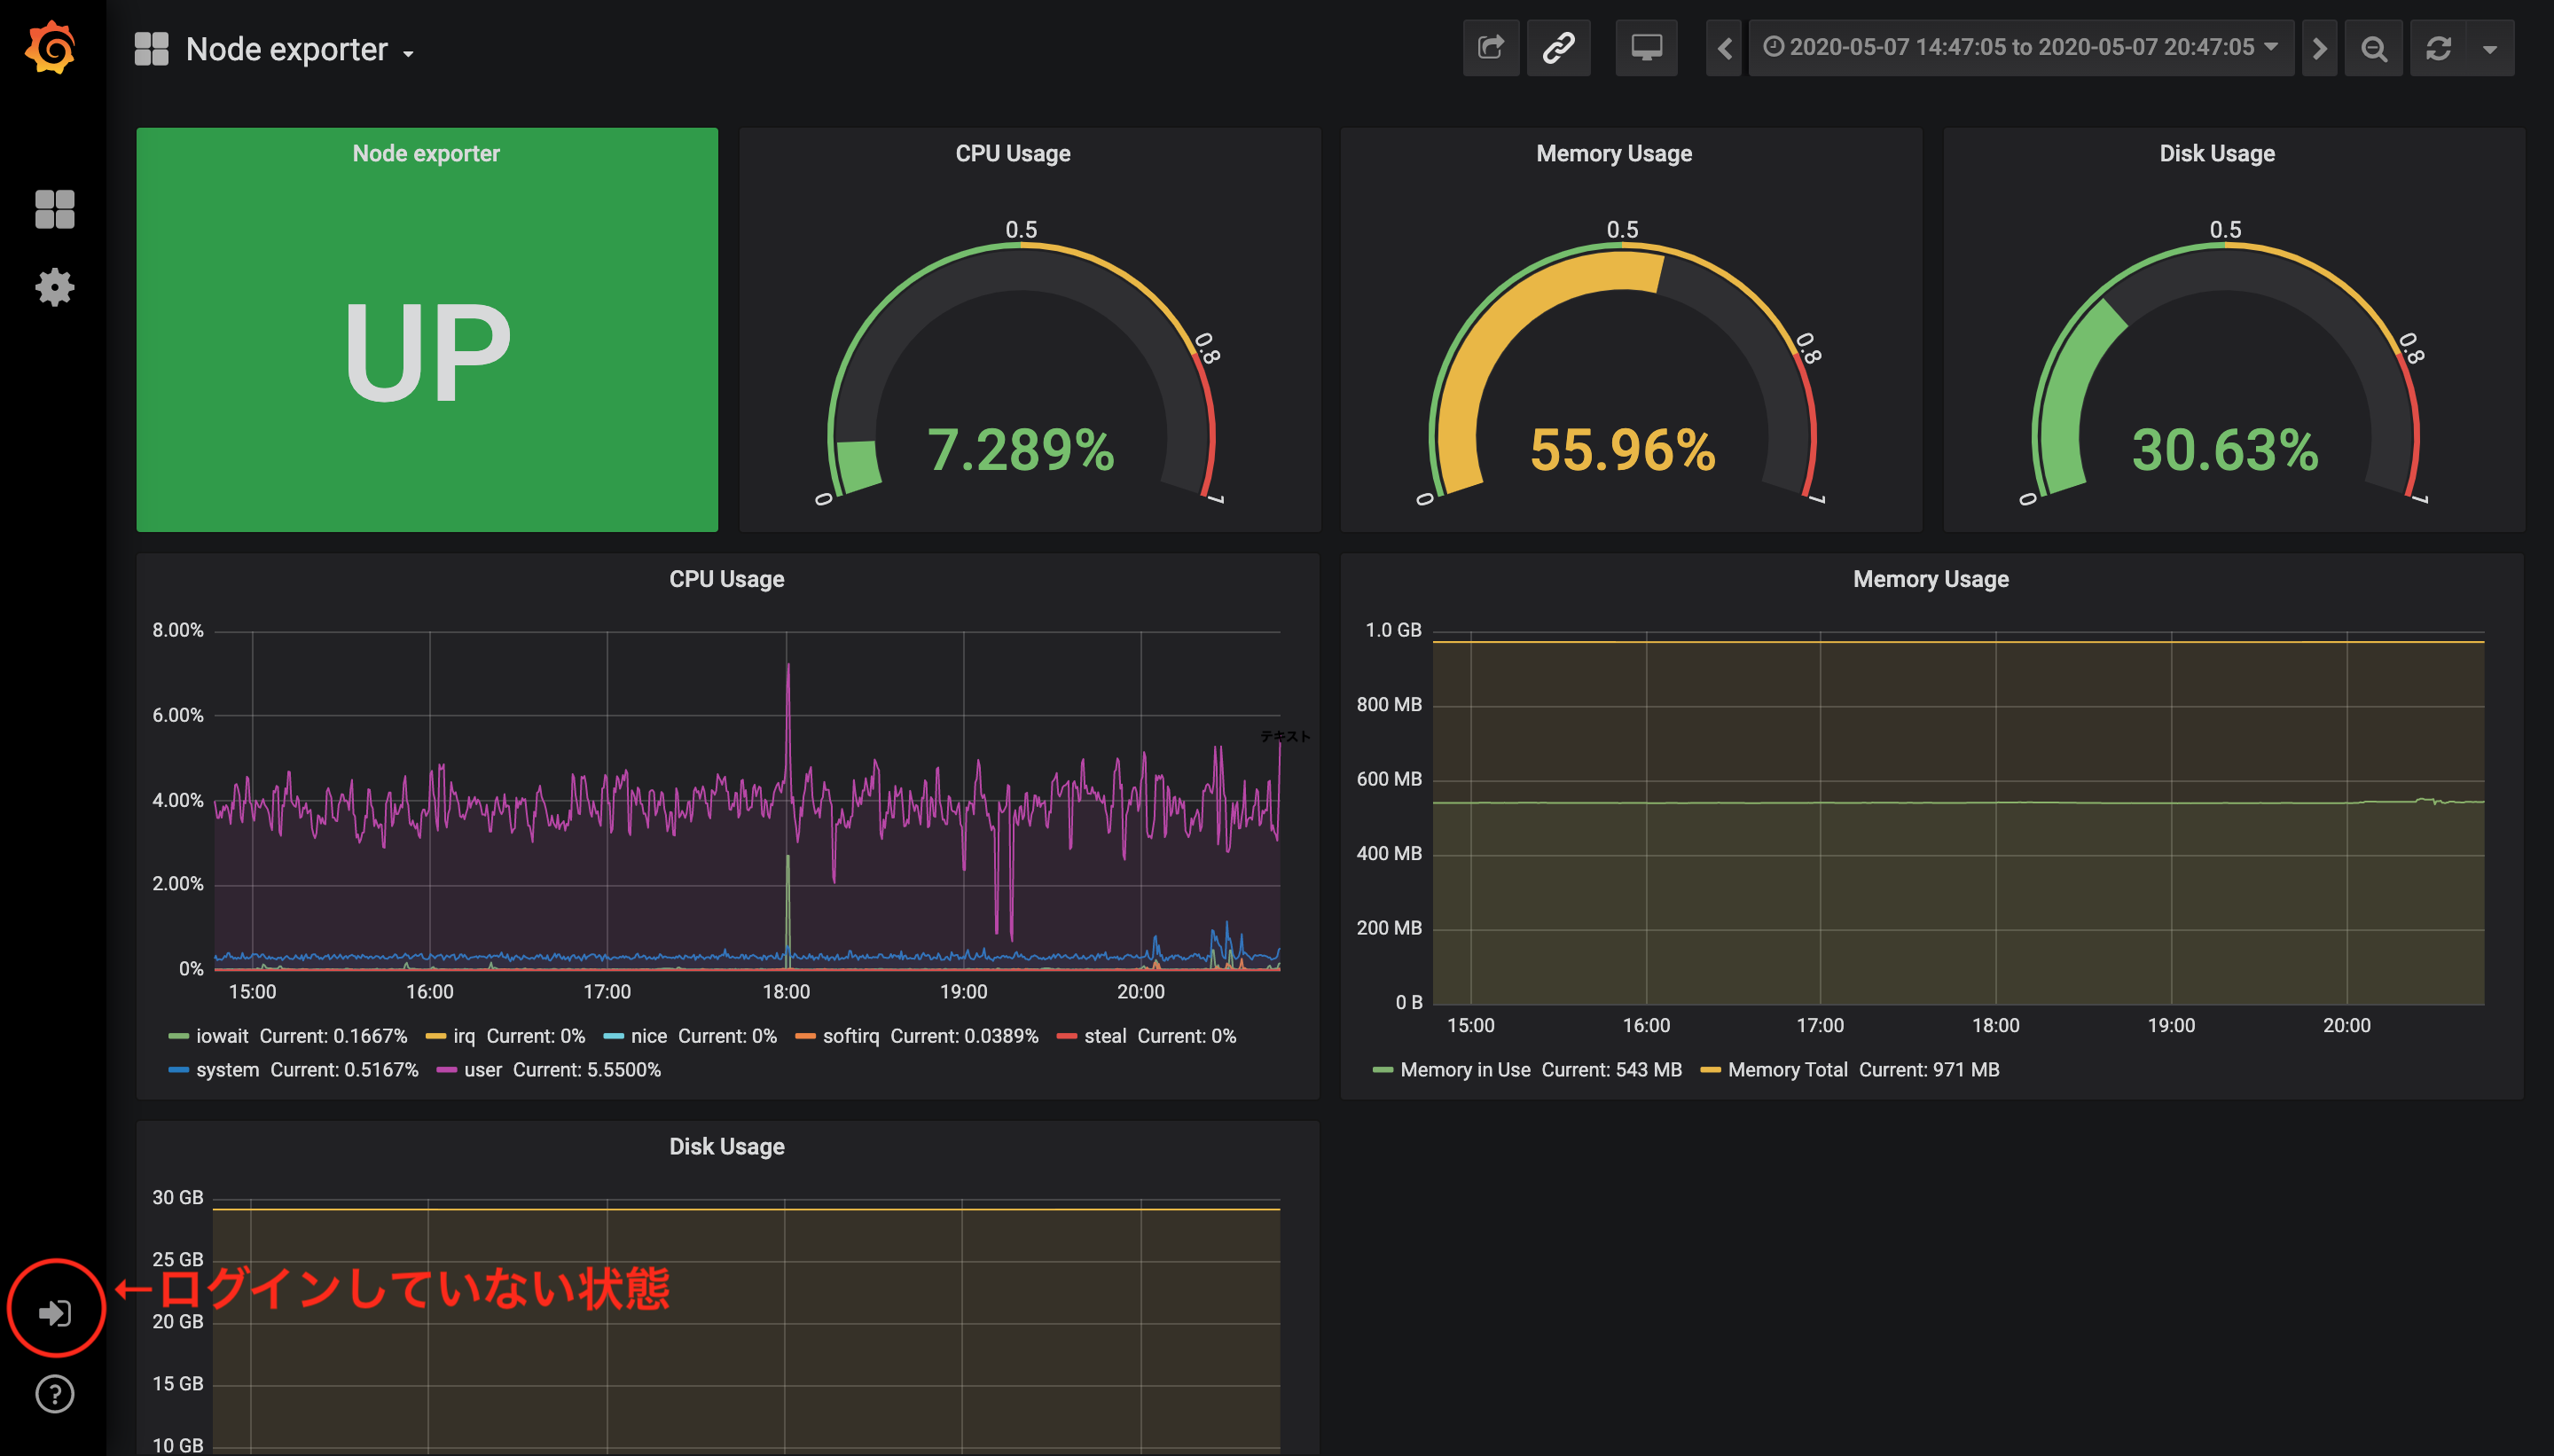Open the Help question mark icon
This screenshot has height=1456, width=2554.
tap(54, 1394)
